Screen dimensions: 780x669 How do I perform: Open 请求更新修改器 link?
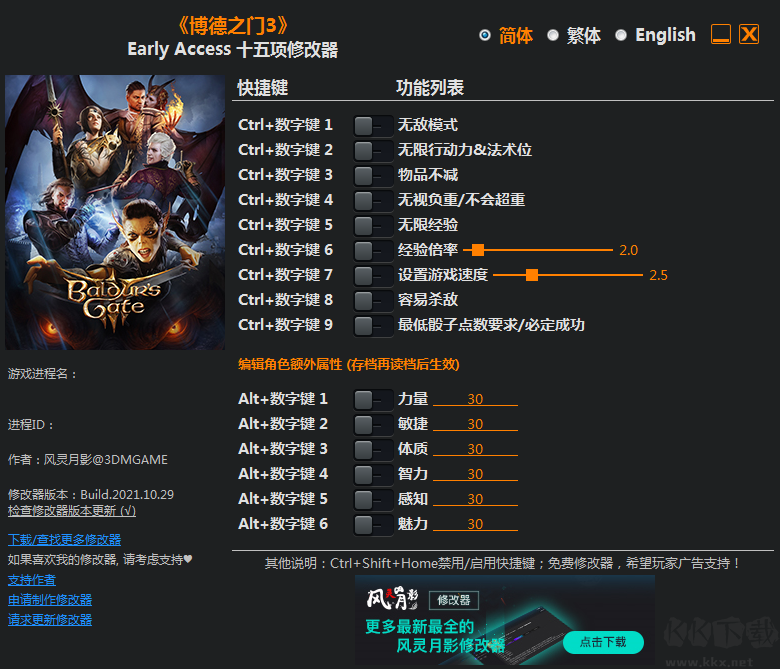(50, 620)
